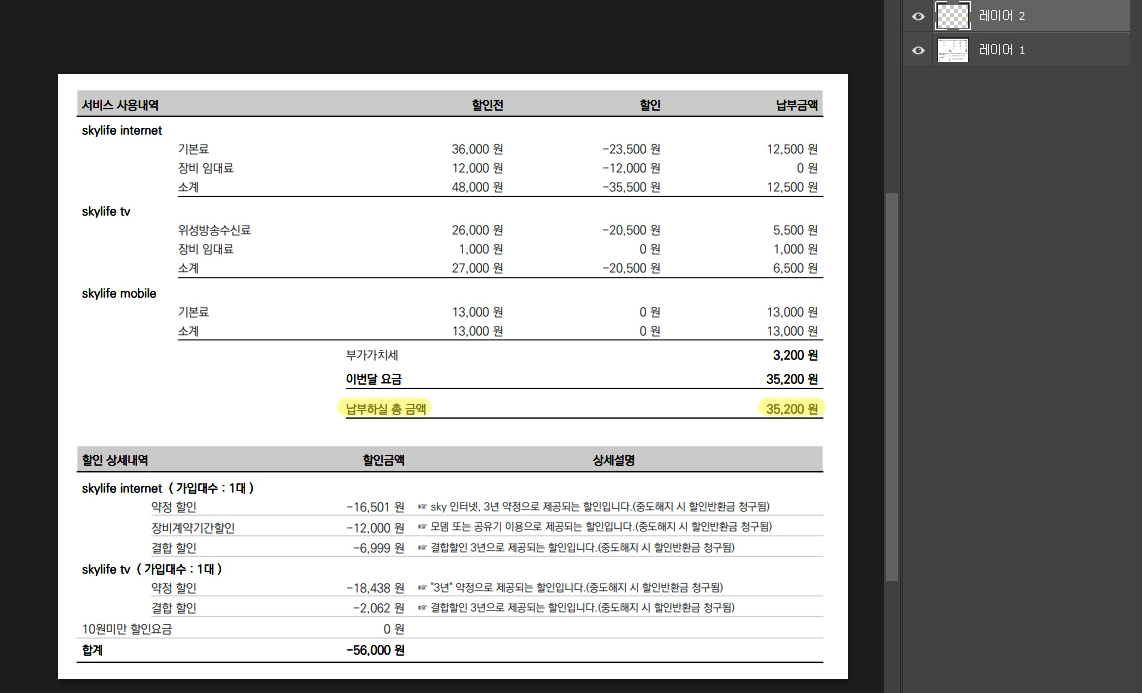
Task: Click the skylife mobile section title
Action: pos(119,293)
